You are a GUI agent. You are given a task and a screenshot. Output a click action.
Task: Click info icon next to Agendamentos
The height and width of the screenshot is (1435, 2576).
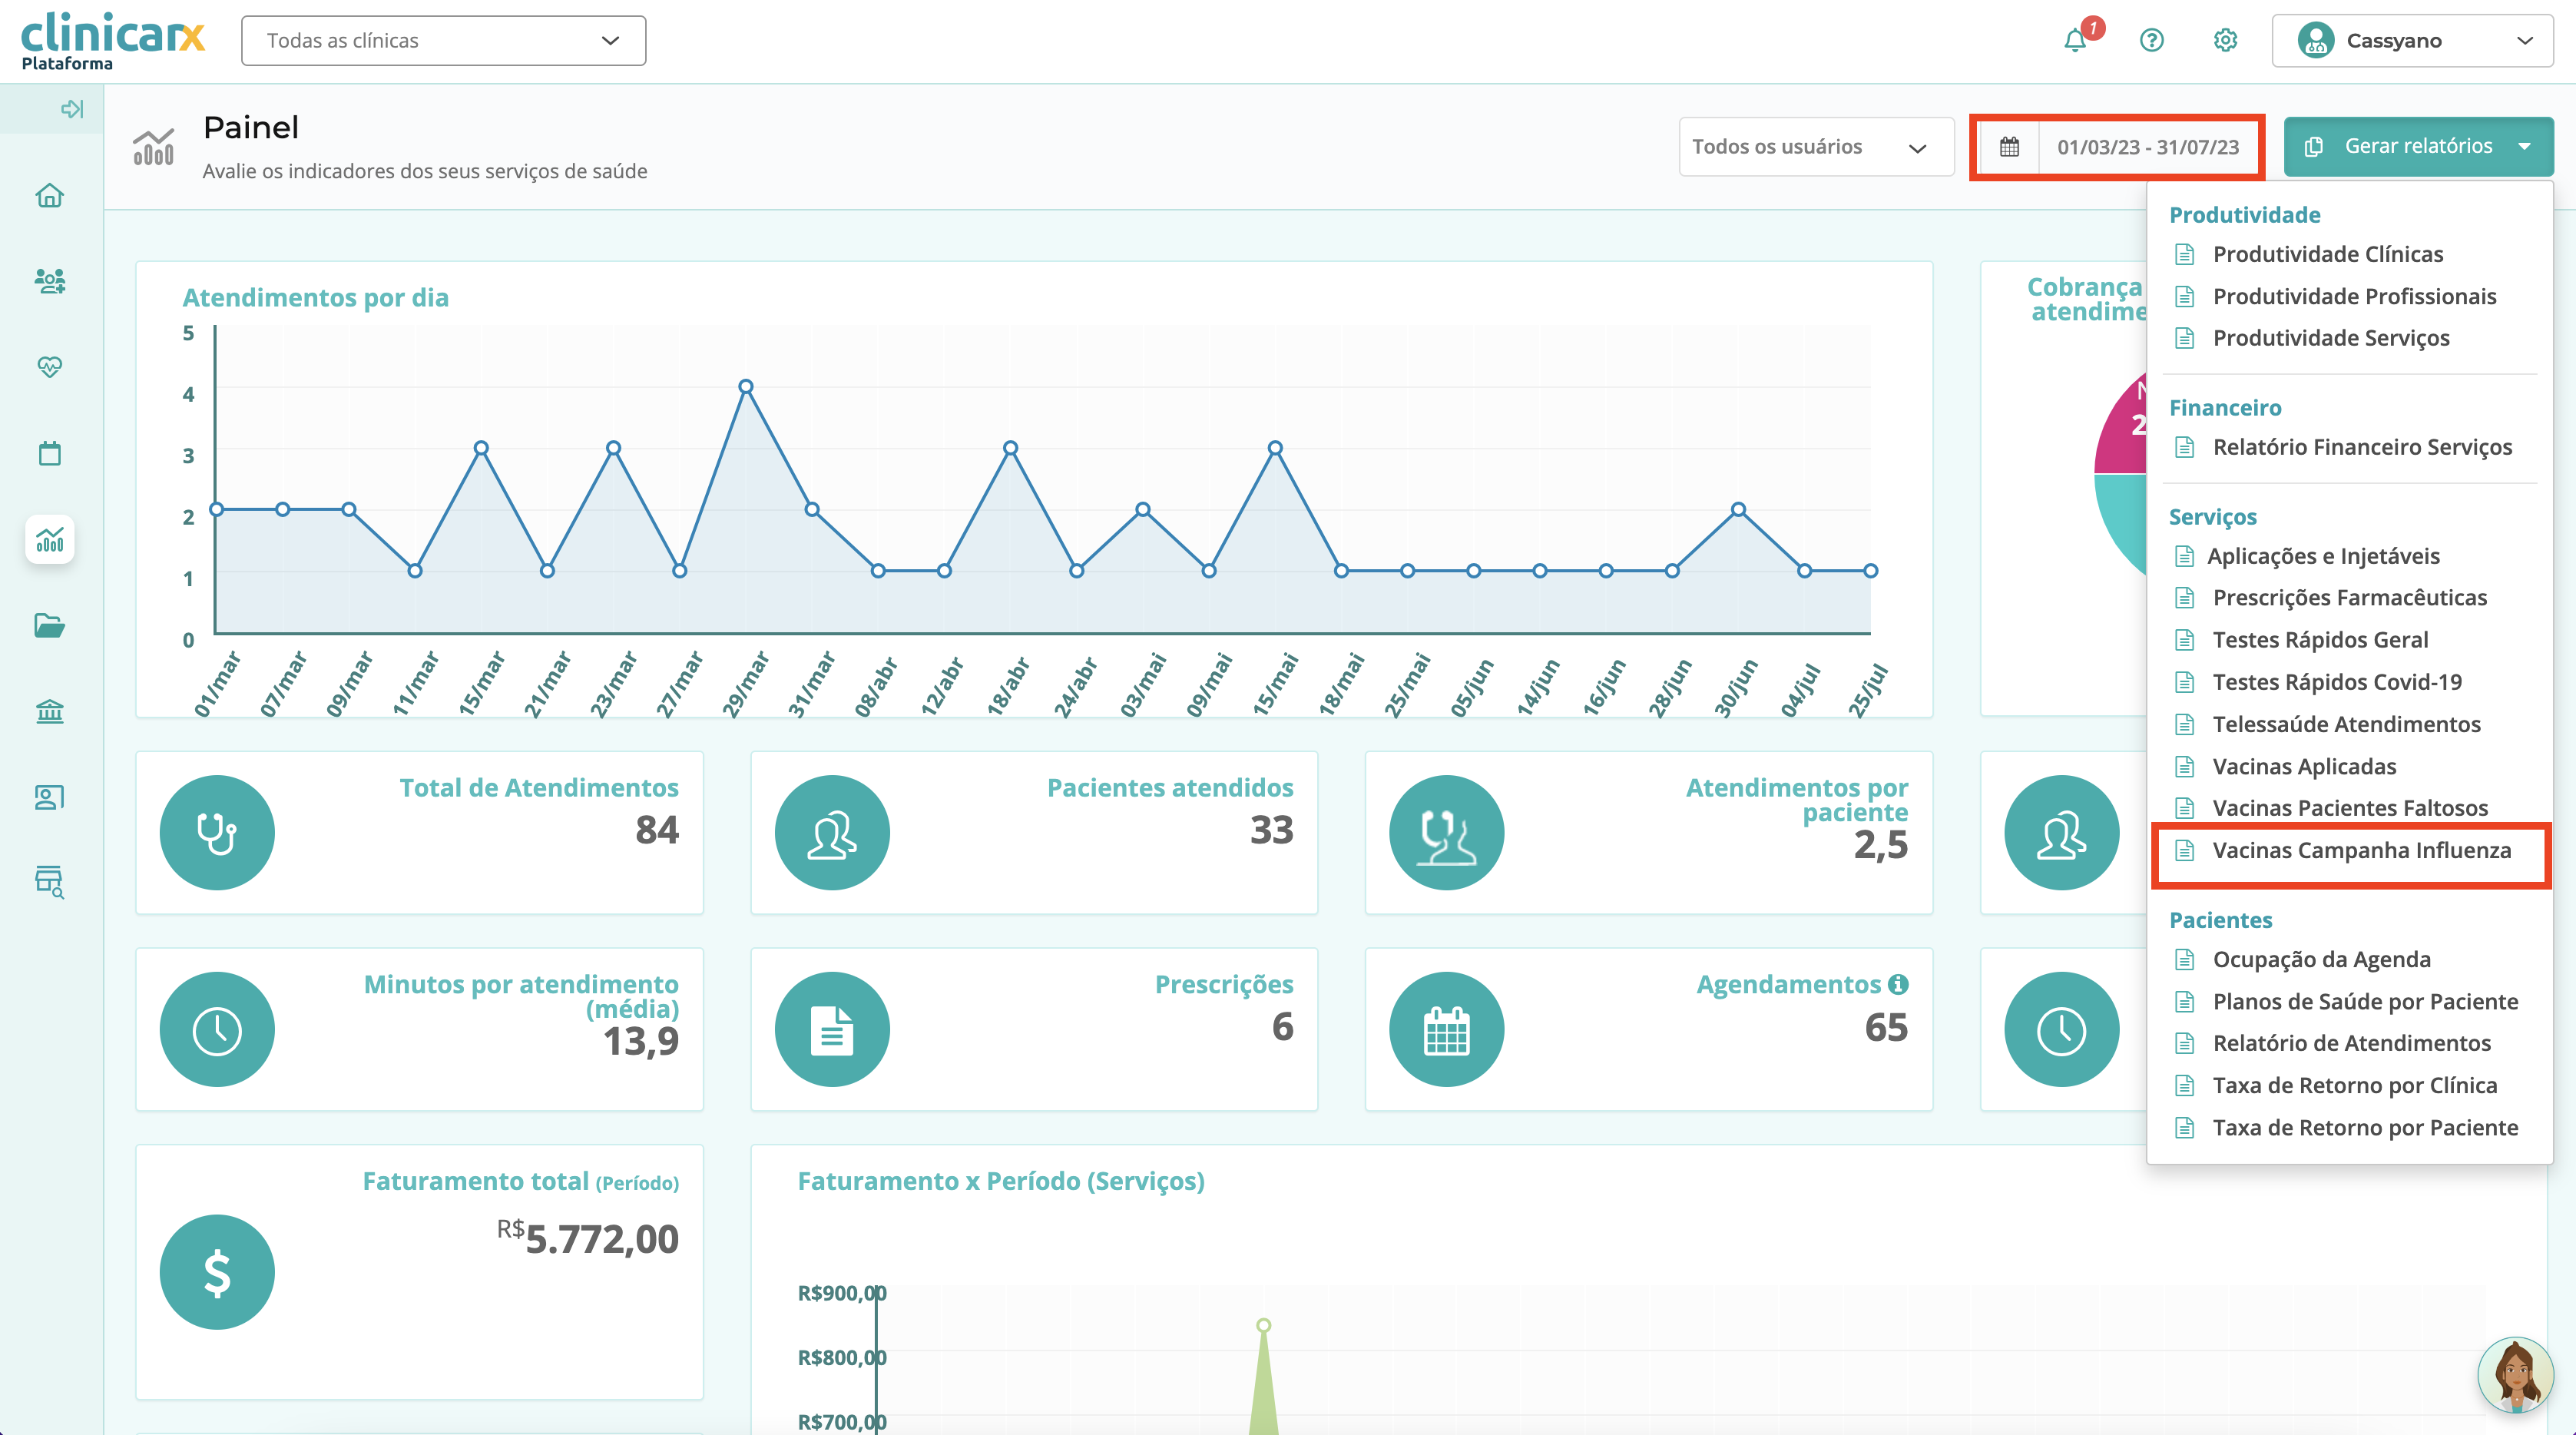1898,984
